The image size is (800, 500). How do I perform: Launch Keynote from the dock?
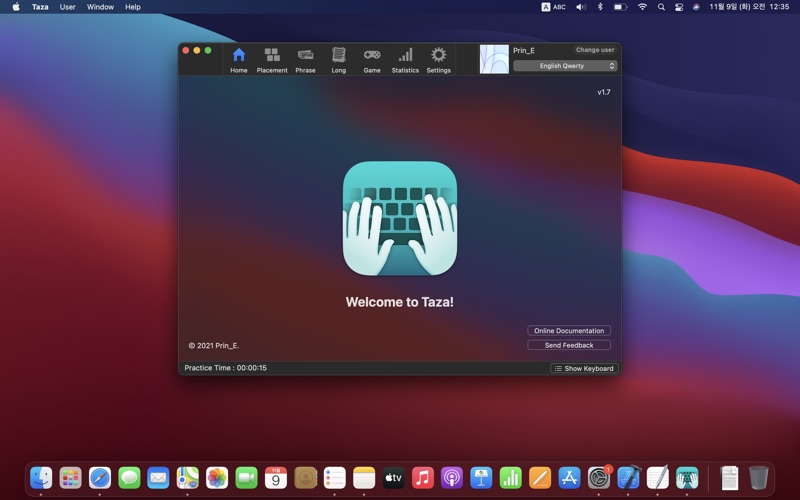coord(481,478)
